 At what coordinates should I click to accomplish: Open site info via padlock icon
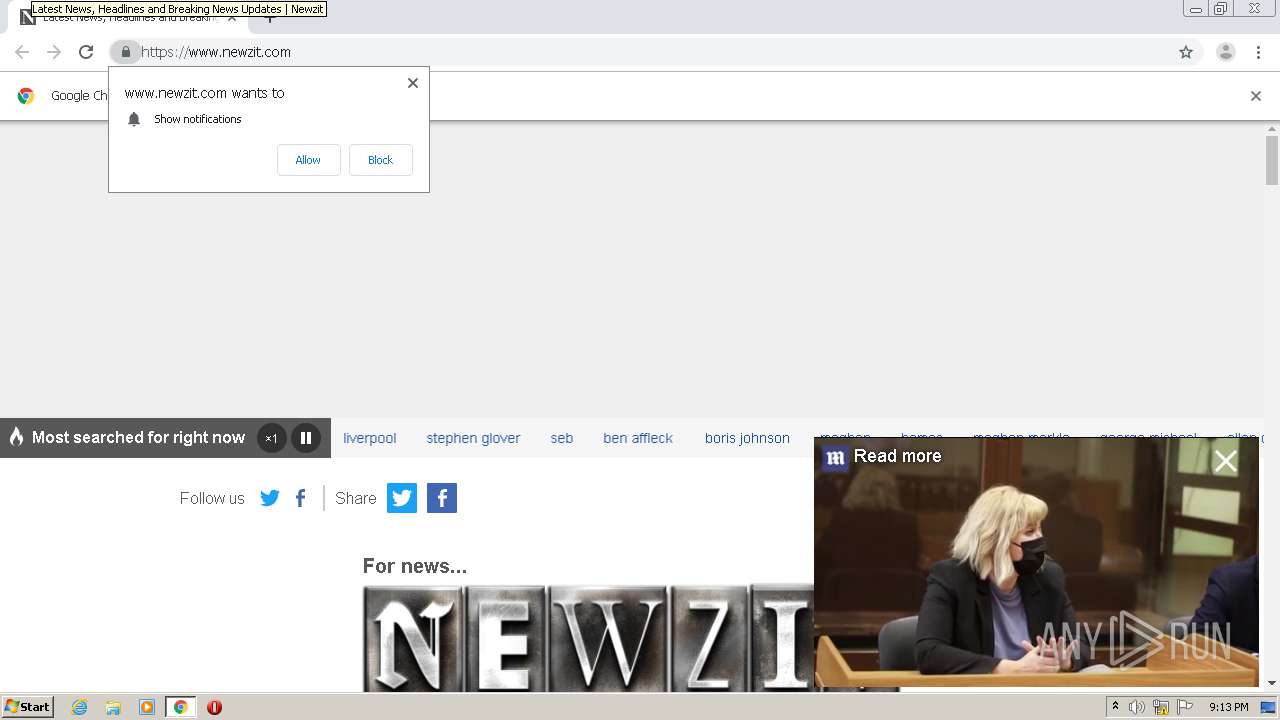(125, 52)
